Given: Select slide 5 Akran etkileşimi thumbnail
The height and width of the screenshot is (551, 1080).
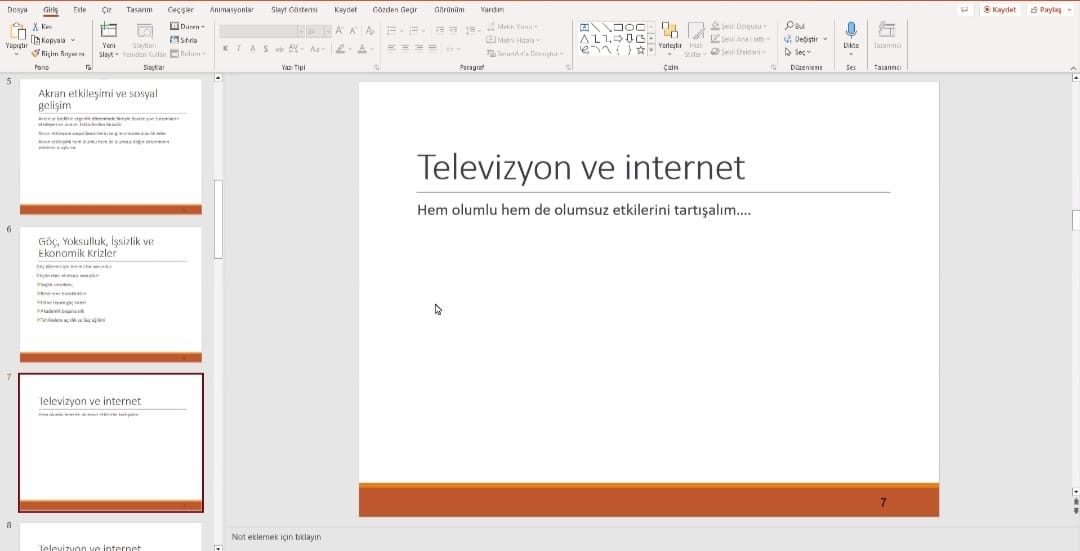Looking at the screenshot, I should coord(111,146).
